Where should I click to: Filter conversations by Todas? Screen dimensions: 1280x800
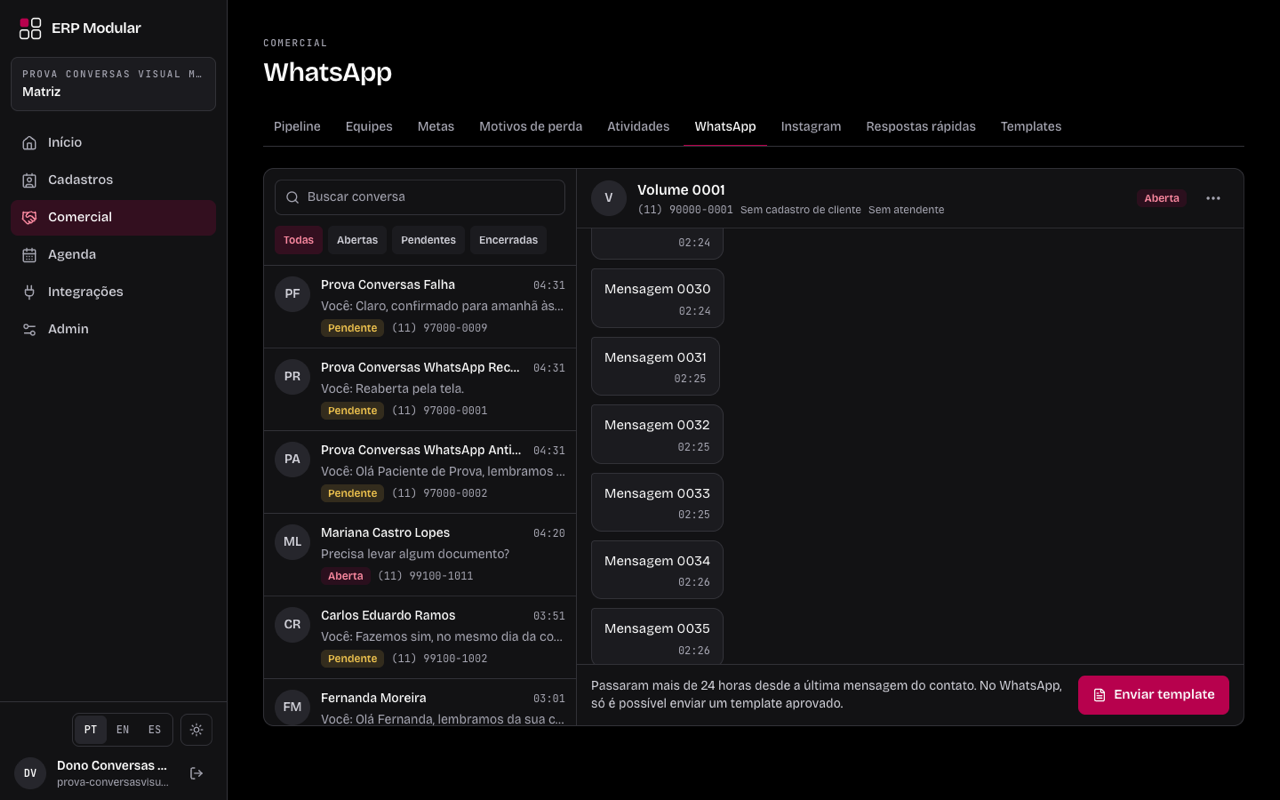click(x=298, y=240)
